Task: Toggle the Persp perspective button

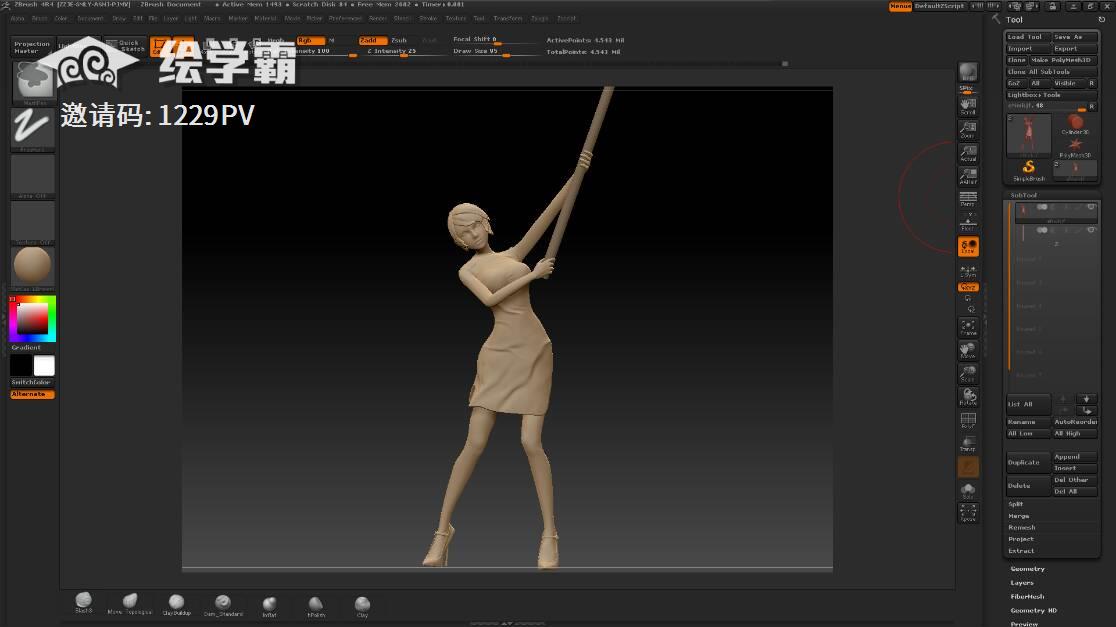Action: point(967,199)
